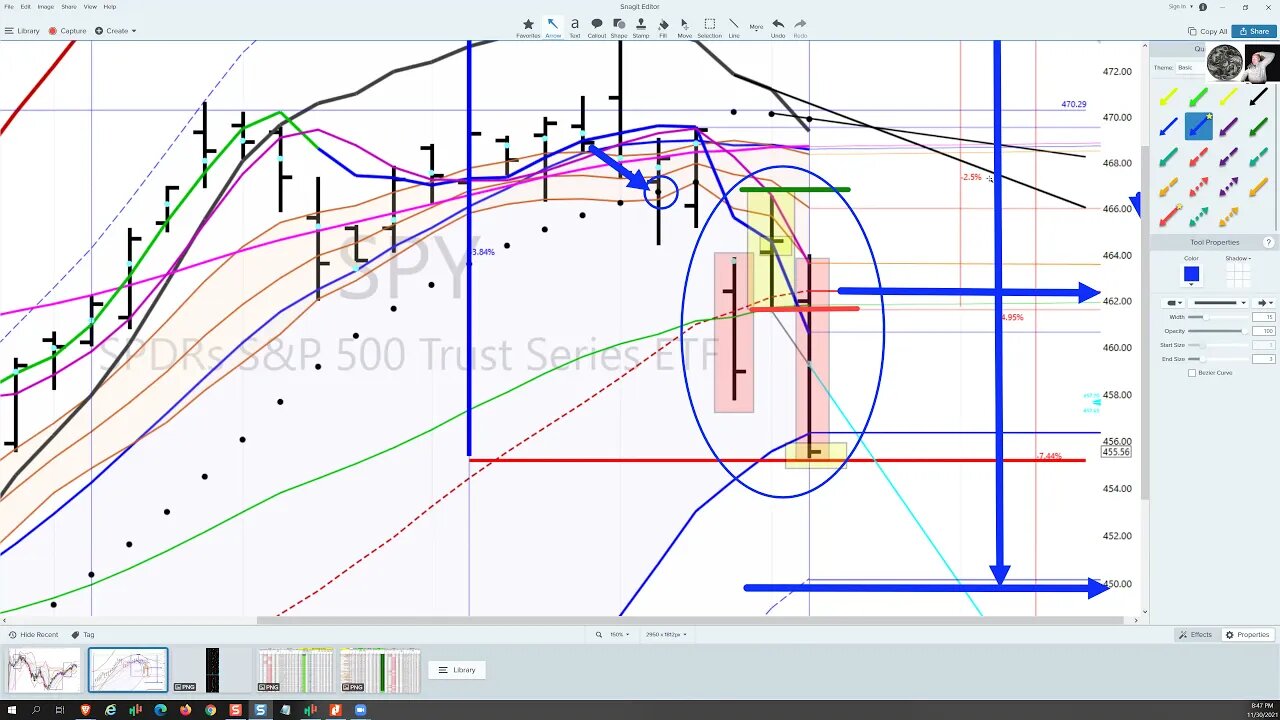Enable the Bezier Curve checkbox
The image size is (1280, 720).
point(1192,373)
